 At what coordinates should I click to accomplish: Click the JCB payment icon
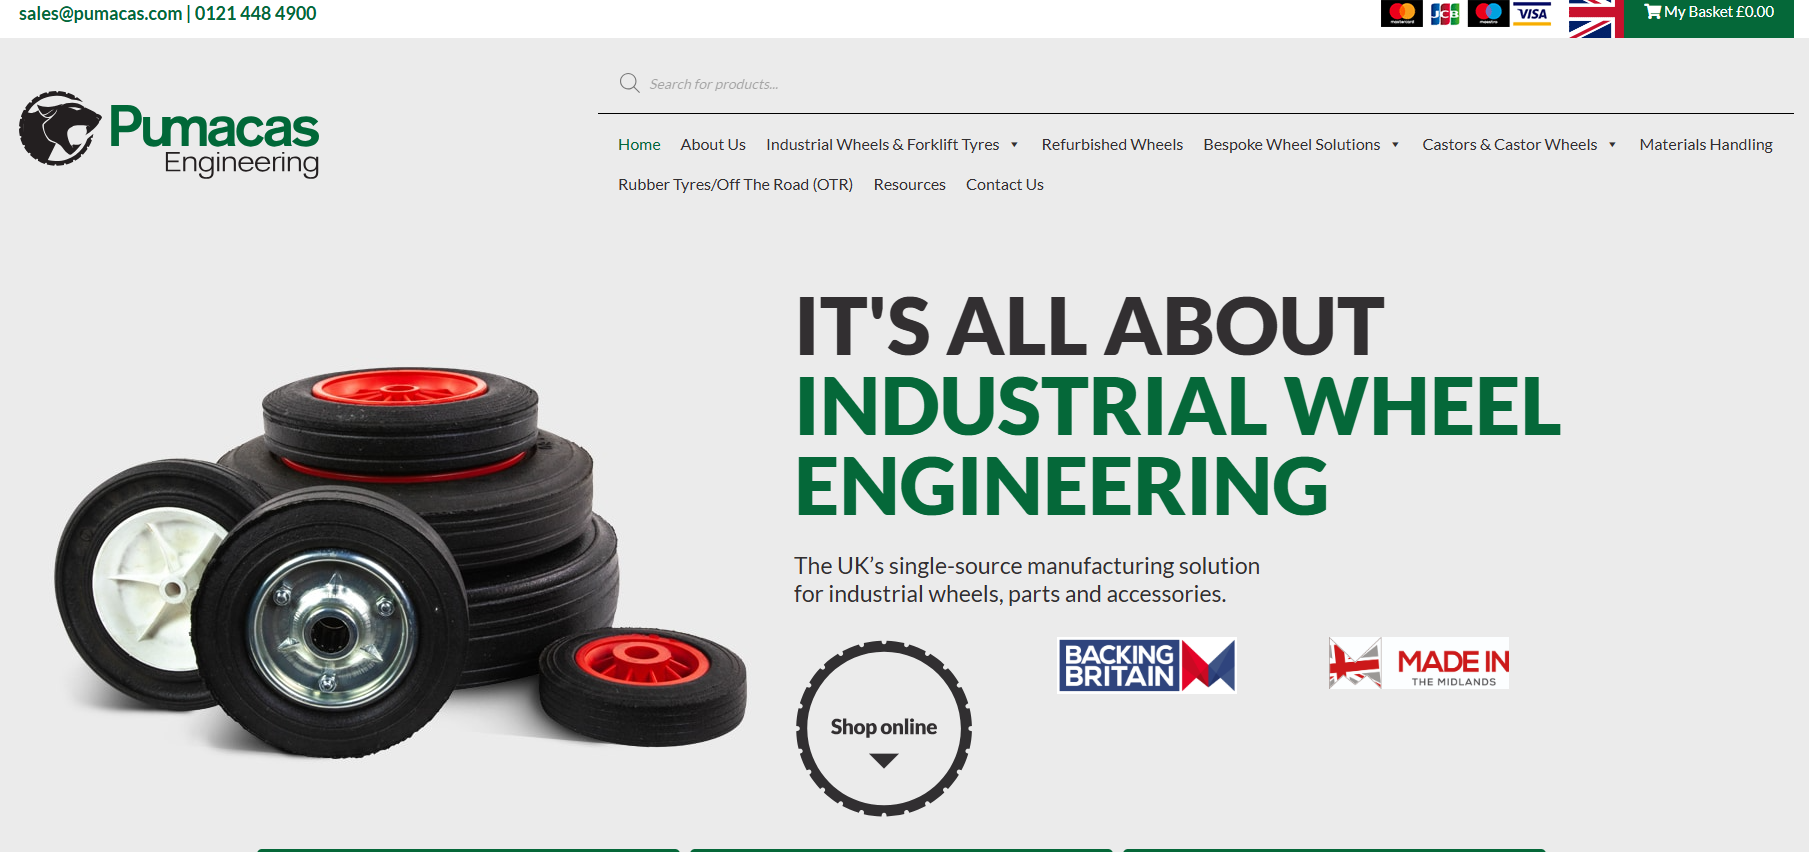click(x=1444, y=13)
